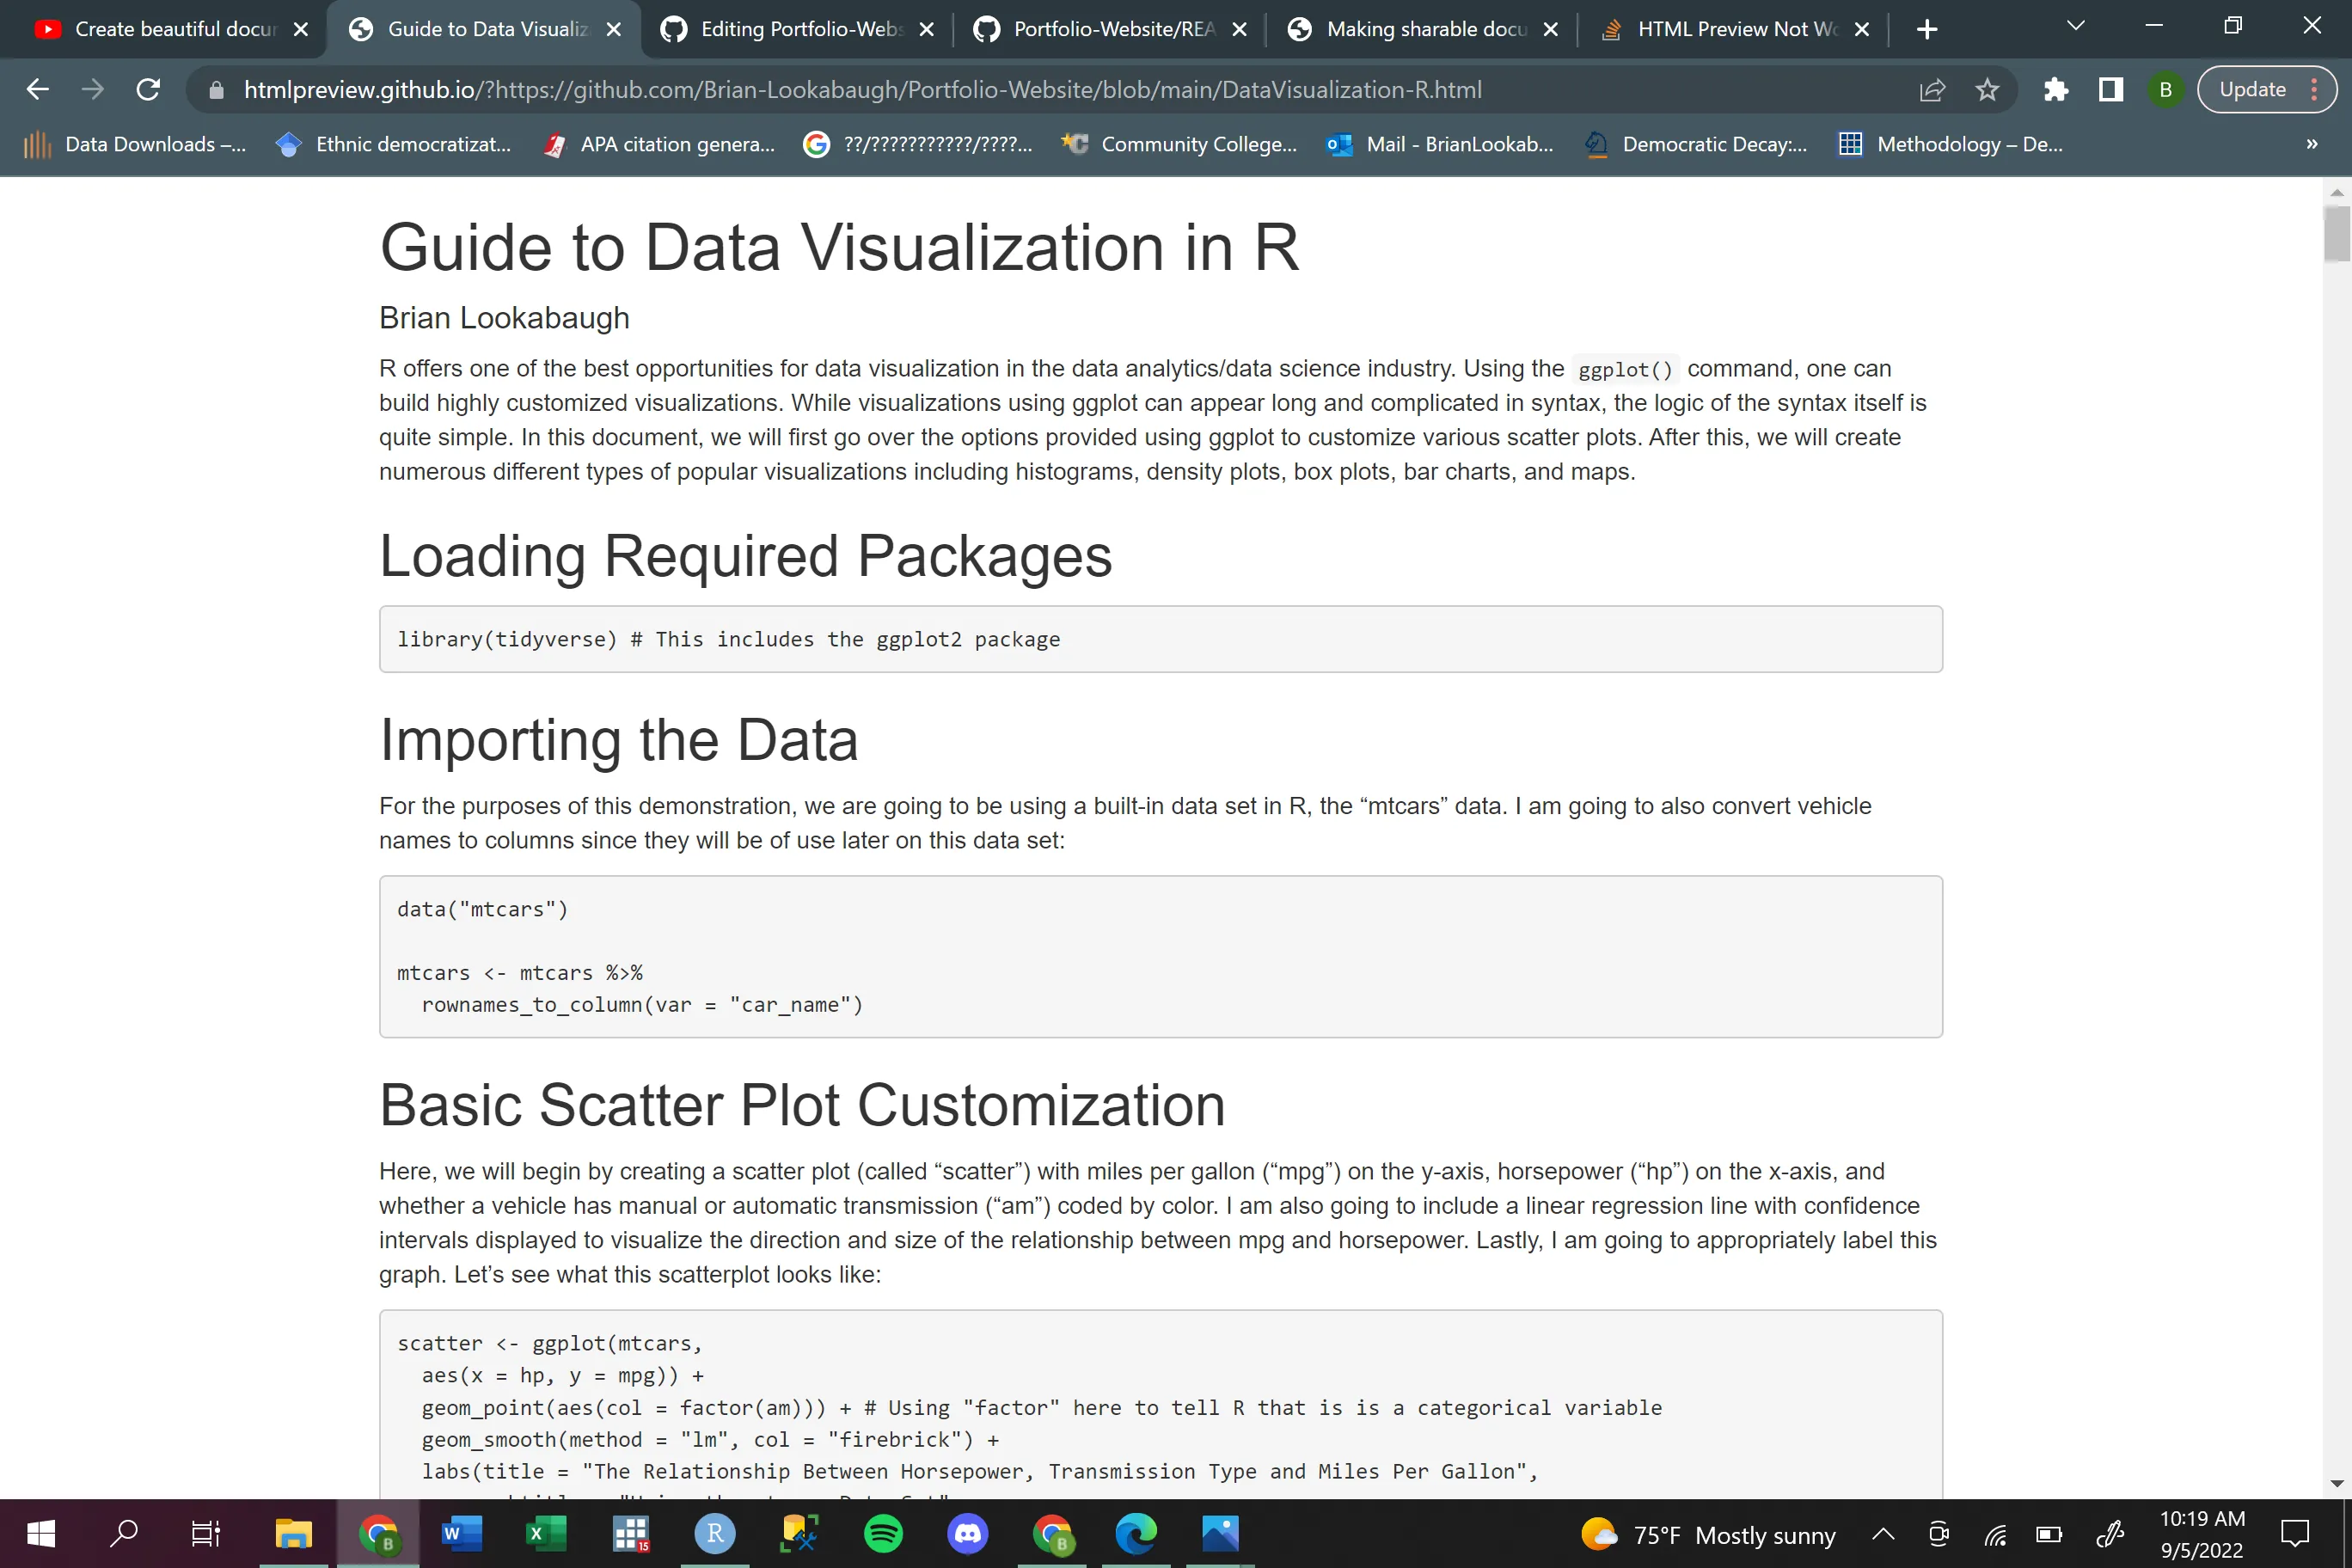2352x1568 pixels.
Task: Toggle the browser side panel
Action: click(2110, 90)
